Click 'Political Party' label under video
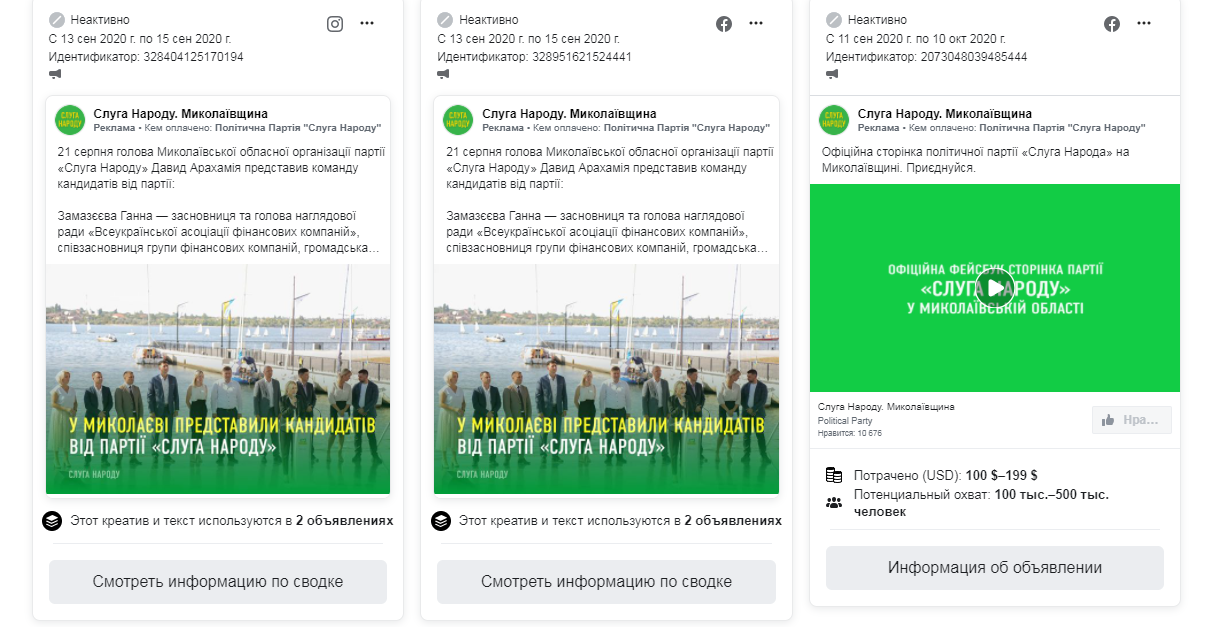The height and width of the screenshot is (627, 1213). (846, 420)
